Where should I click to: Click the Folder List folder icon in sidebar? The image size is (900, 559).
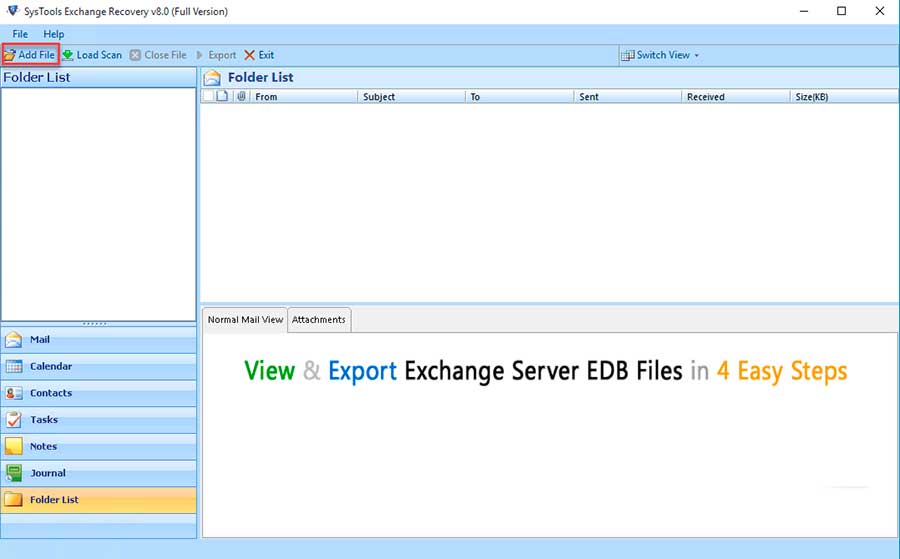pos(14,500)
